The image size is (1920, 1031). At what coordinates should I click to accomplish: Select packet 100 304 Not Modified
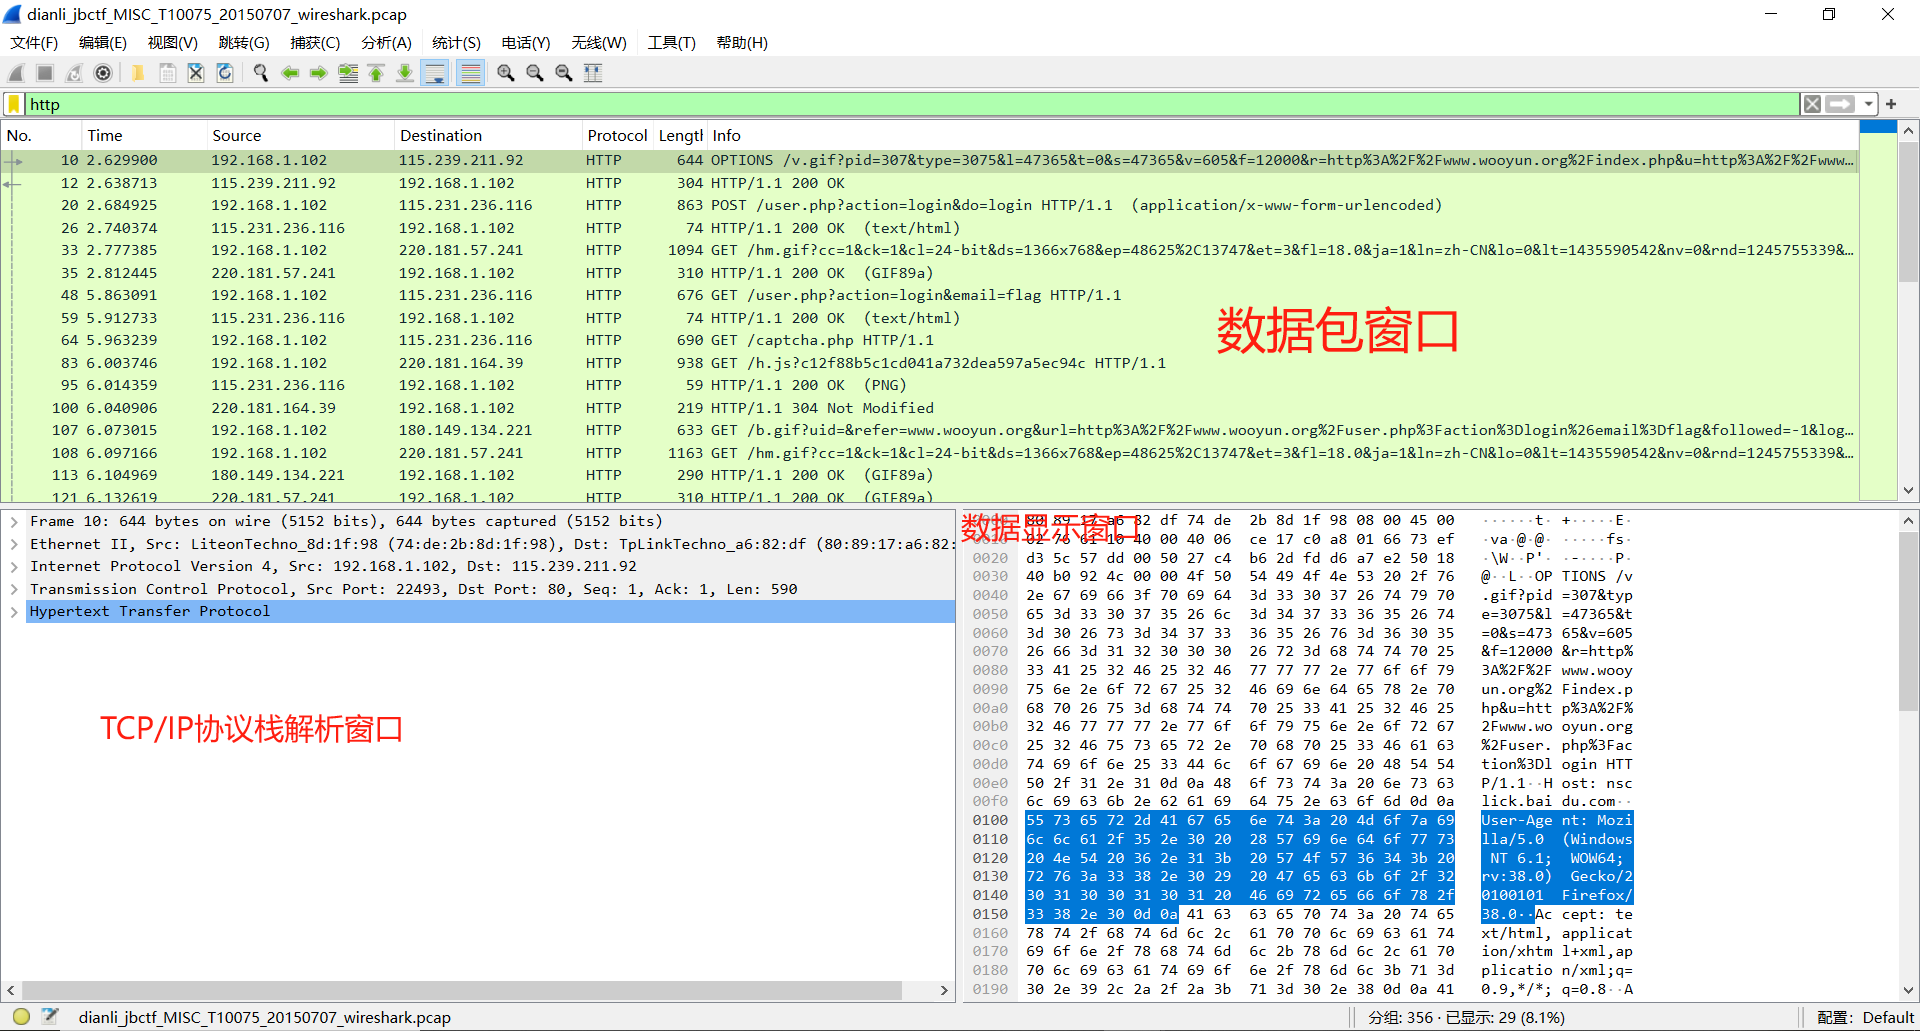click(x=930, y=408)
